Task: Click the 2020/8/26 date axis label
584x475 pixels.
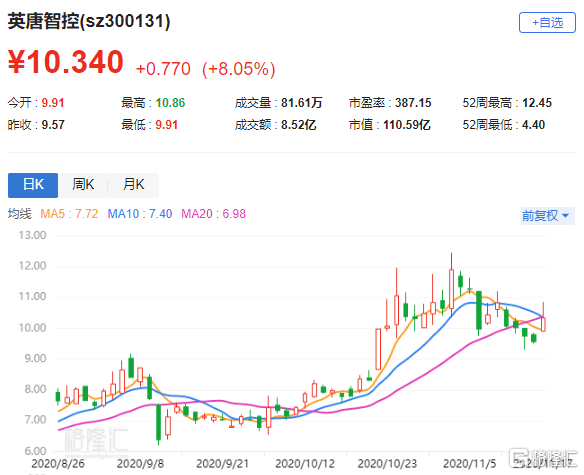Action: coord(58,464)
